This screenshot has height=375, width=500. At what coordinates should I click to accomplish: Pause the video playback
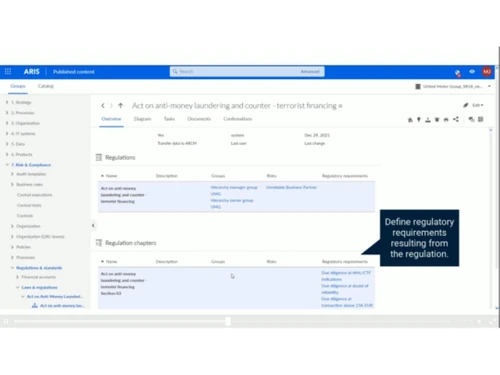[x=6, y=321]
